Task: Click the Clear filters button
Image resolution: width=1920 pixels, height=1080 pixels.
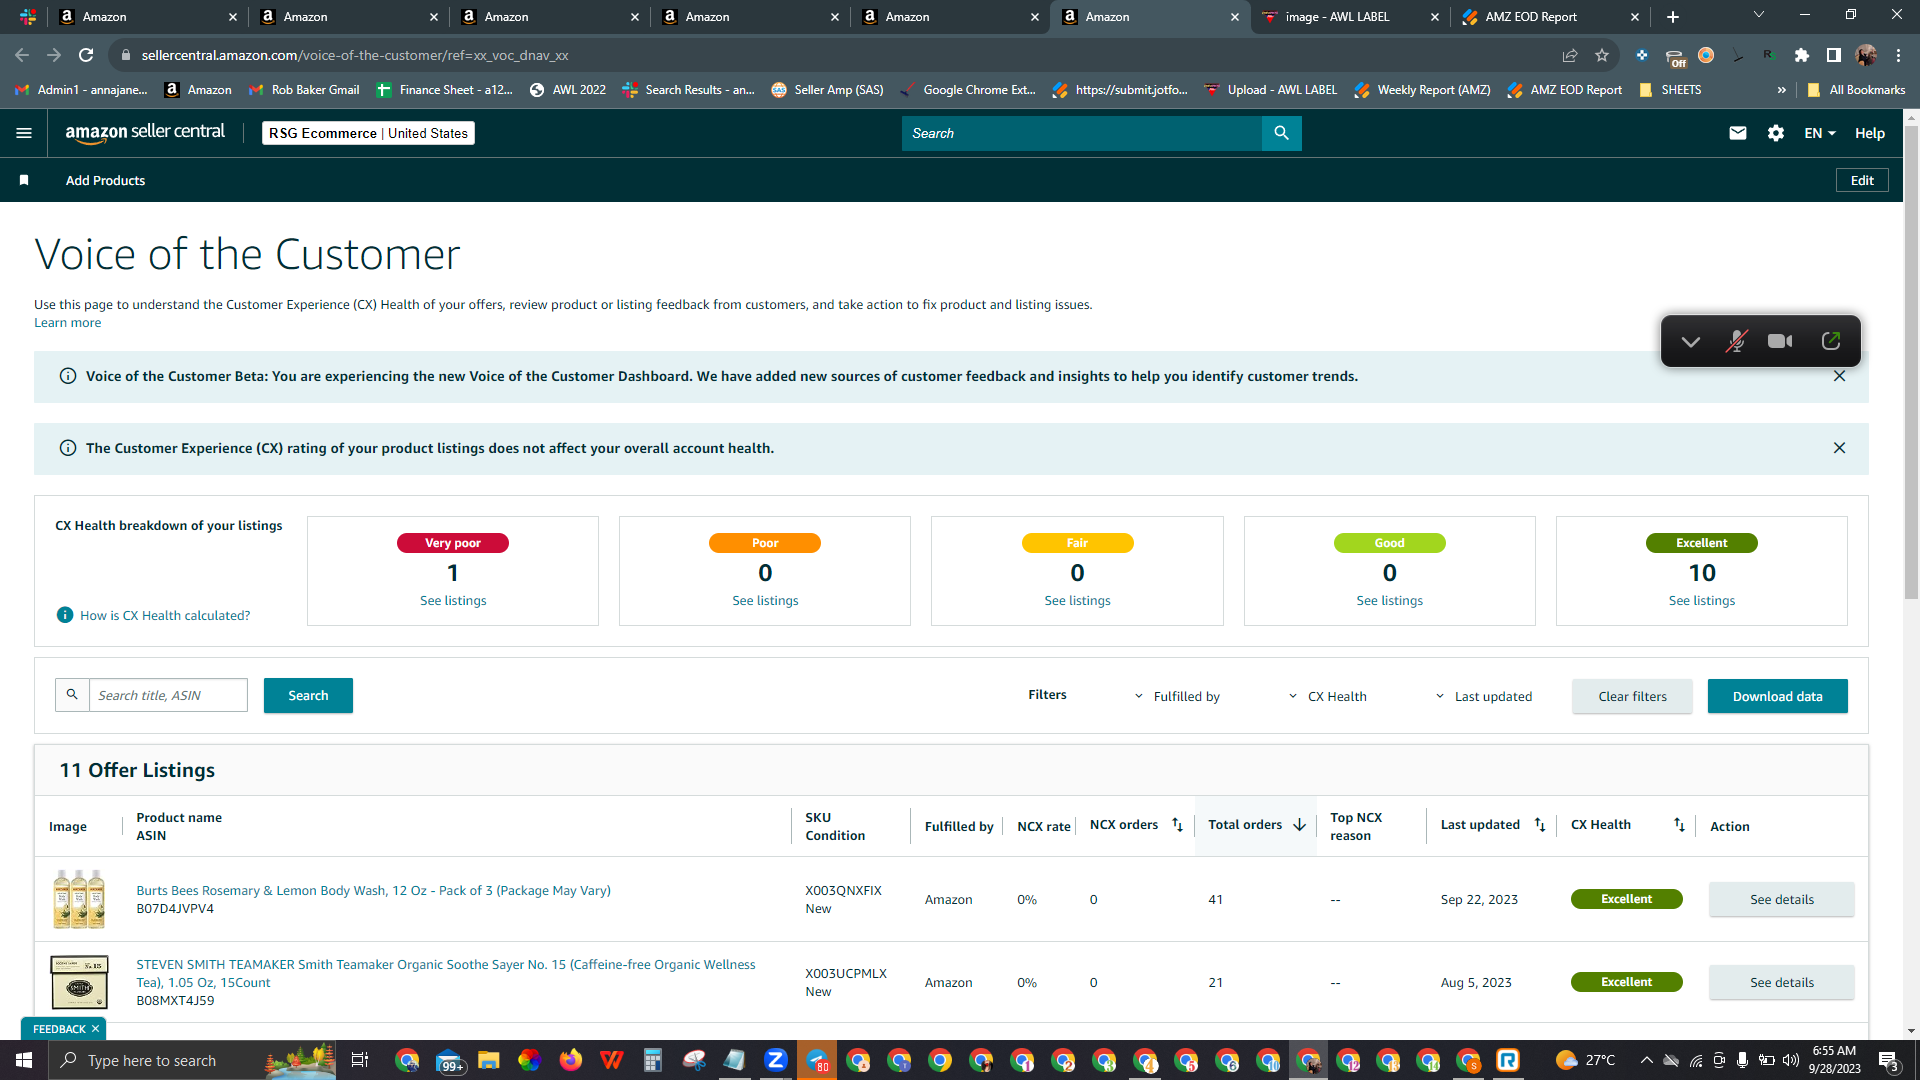Action: tap(1632, 696)
